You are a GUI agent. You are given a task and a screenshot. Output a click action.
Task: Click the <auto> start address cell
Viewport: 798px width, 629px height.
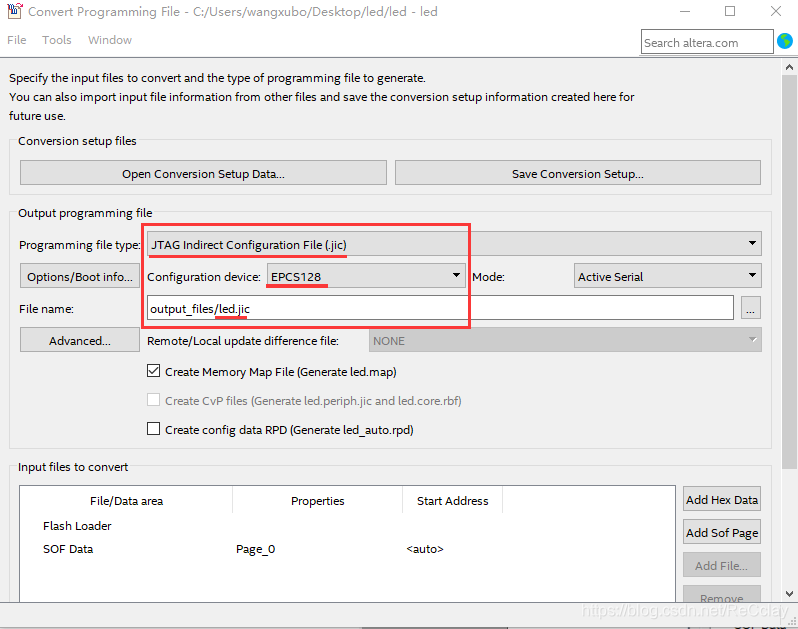pyautogui.click(x=425, y=549)
